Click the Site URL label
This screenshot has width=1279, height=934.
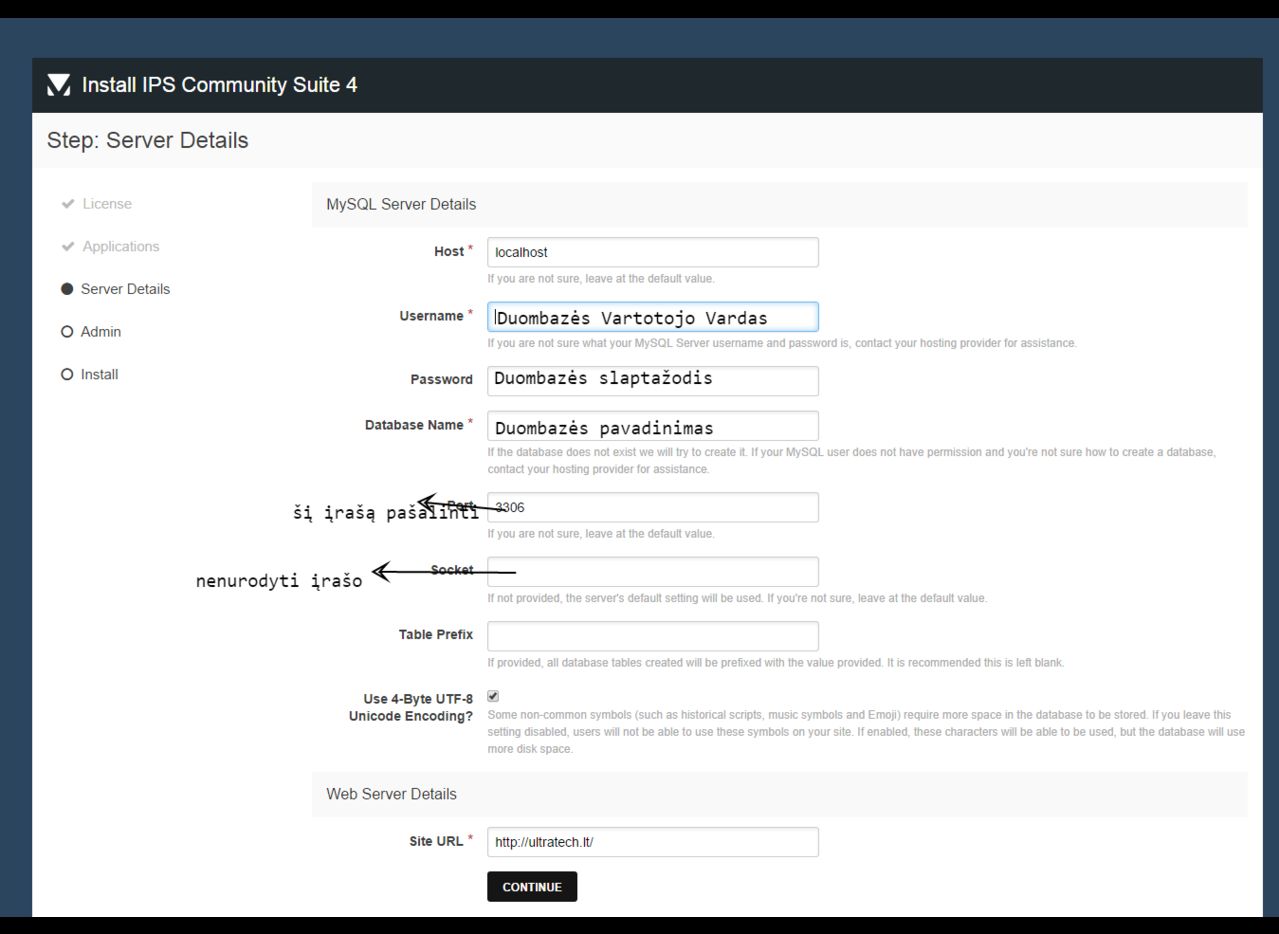[x=436, y=841]
